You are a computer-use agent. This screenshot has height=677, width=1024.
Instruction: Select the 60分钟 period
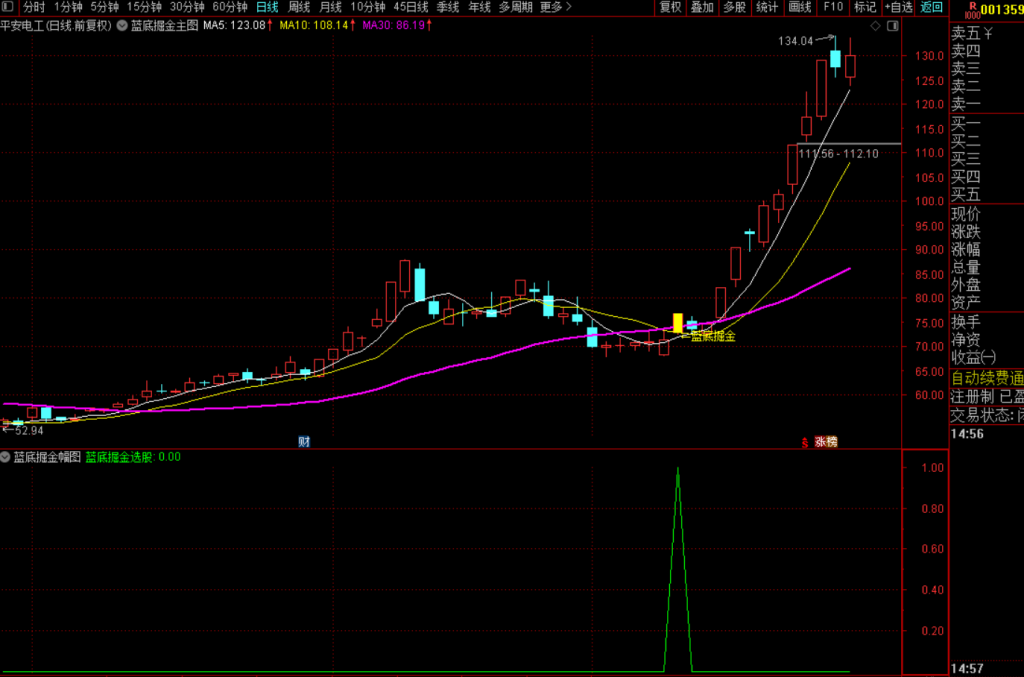coord(230,7)
